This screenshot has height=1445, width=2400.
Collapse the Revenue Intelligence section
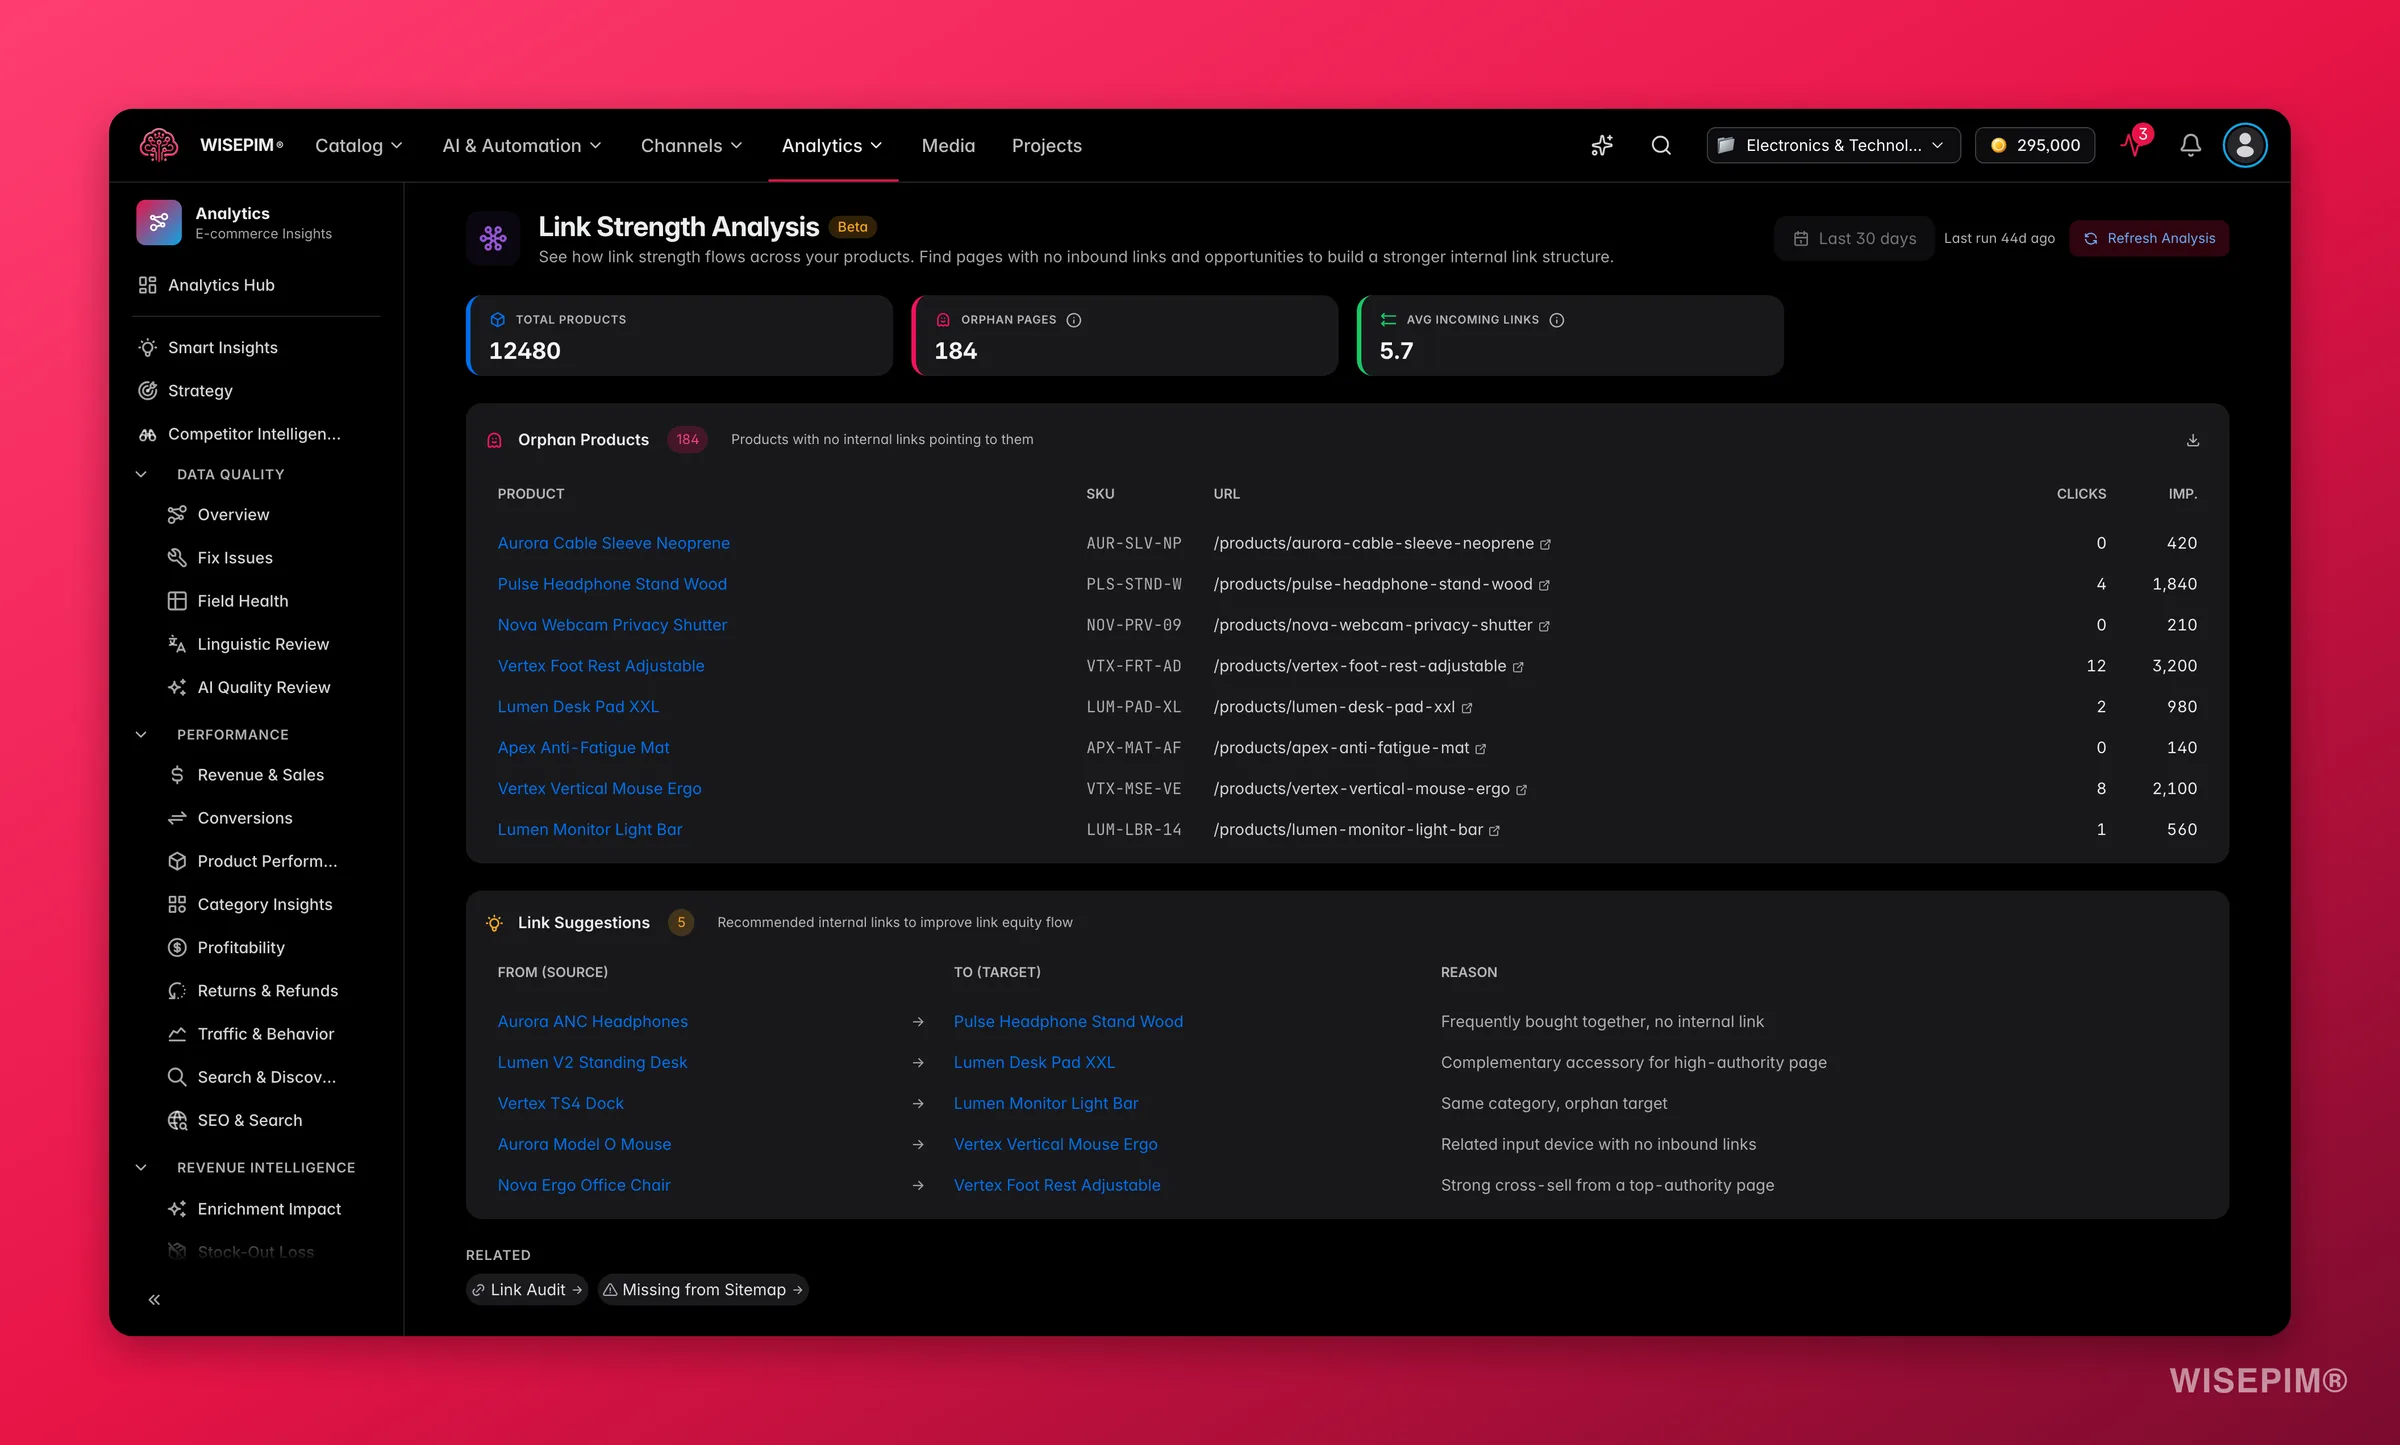(x=141, y=1167)
